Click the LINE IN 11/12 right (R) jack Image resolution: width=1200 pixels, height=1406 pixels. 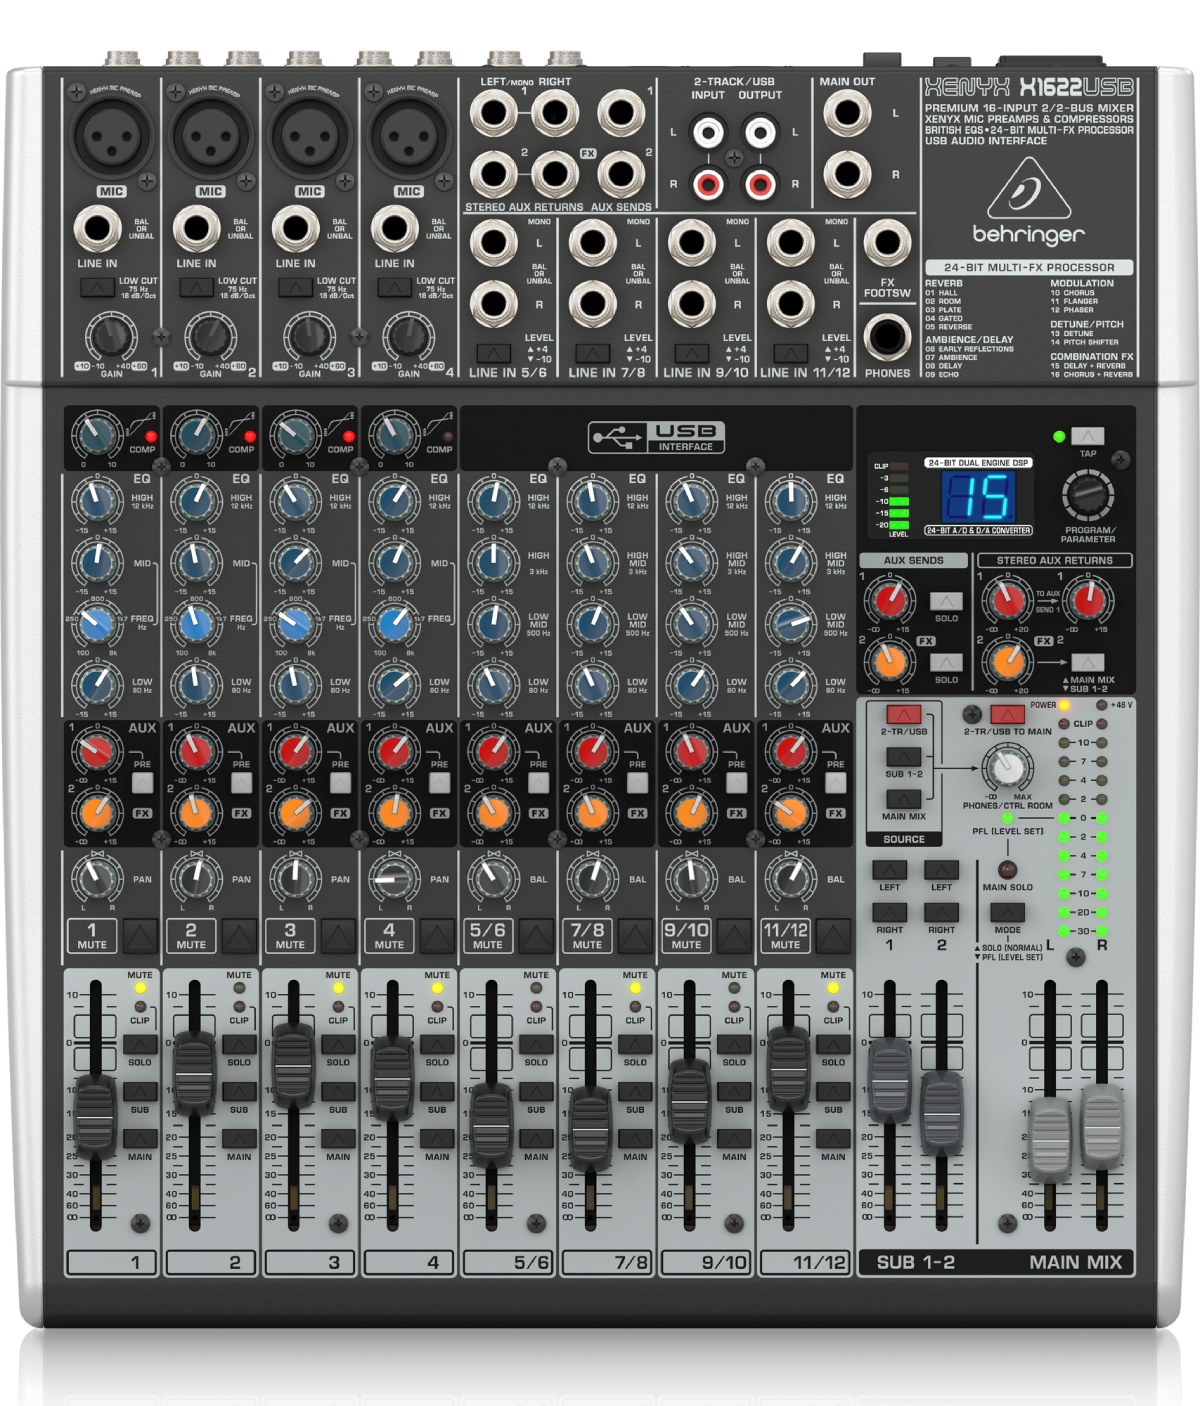[790, 304]
